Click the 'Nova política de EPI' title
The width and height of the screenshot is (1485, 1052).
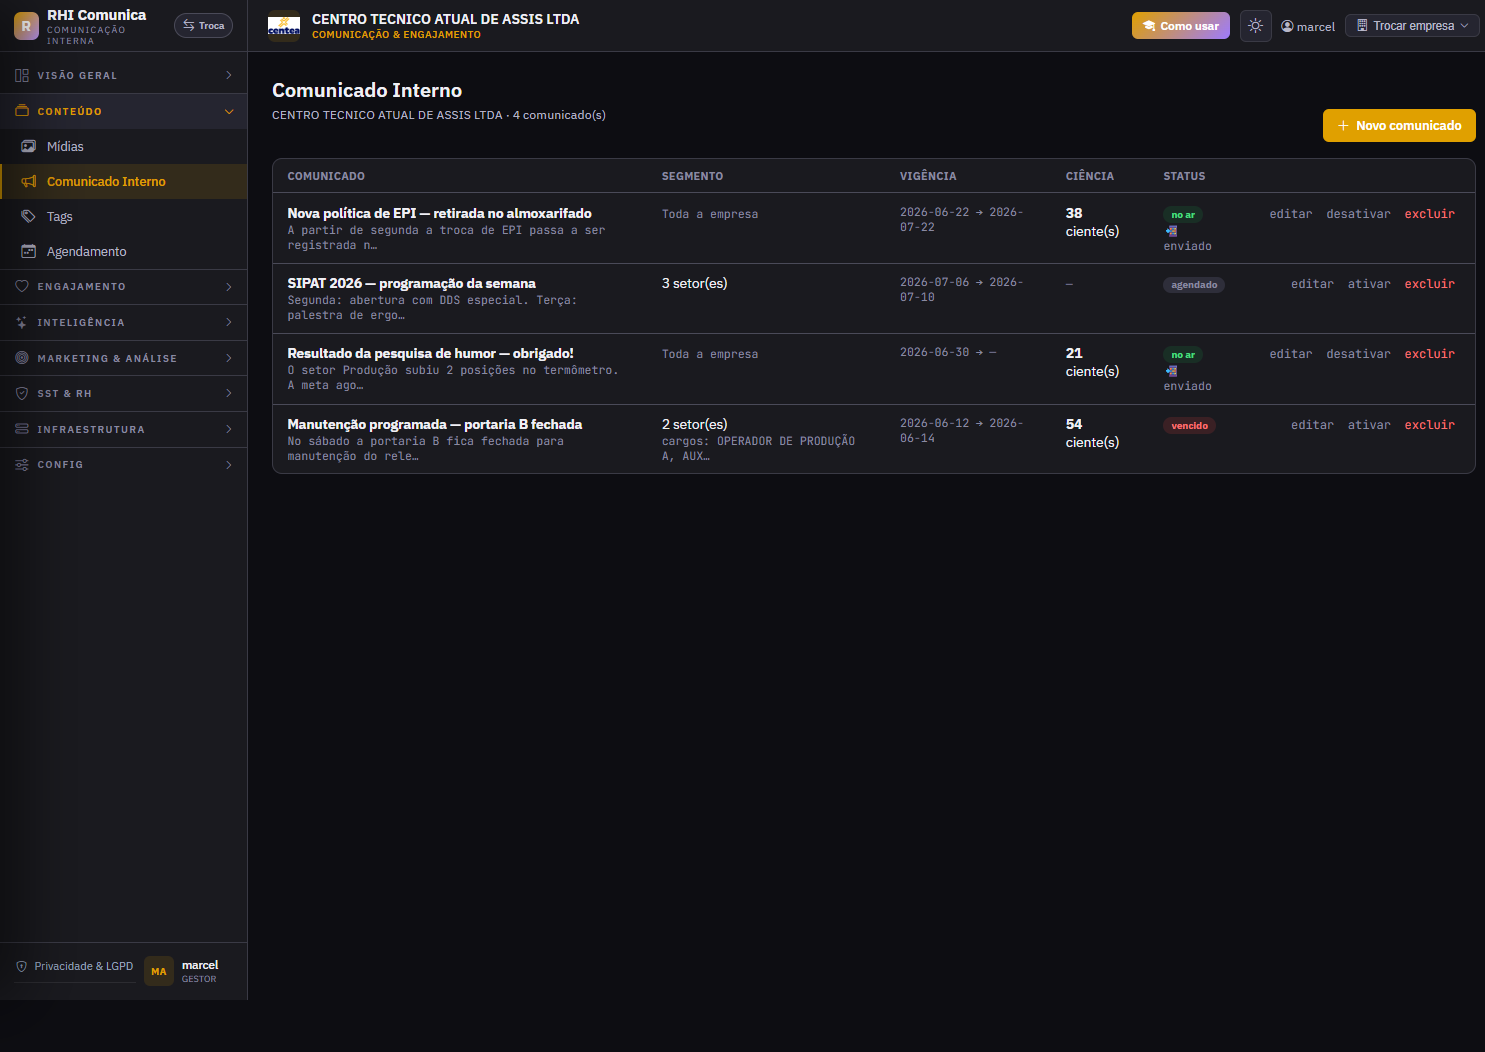point(439,213)
